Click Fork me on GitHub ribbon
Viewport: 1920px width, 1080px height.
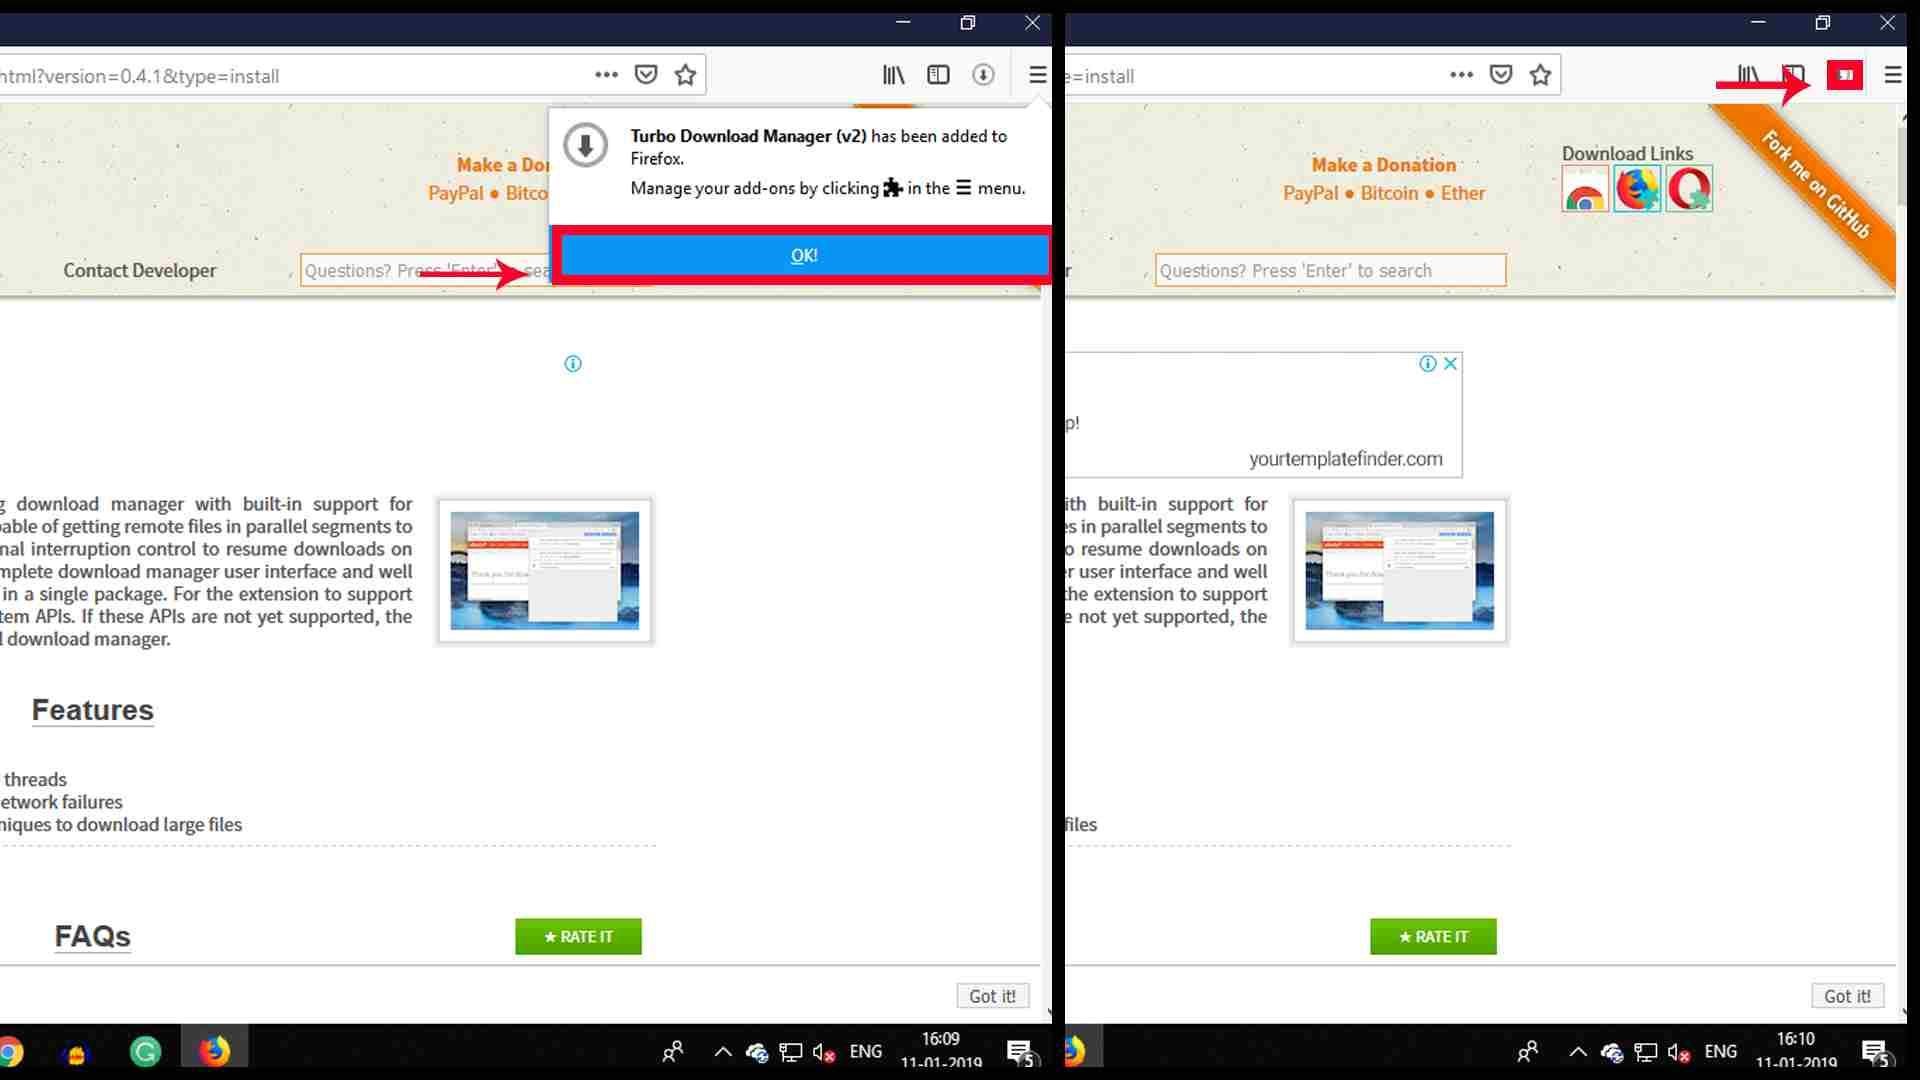(1815, 185)
